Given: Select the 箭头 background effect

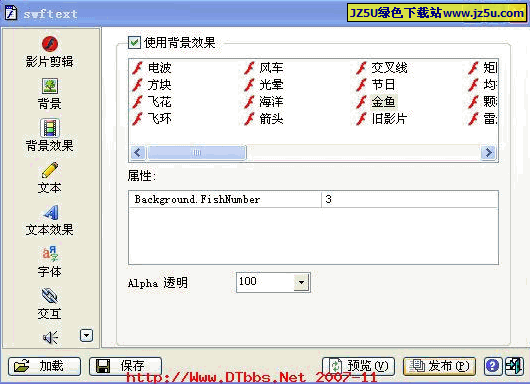Looking at the screenshot, I should pos(271,119).
